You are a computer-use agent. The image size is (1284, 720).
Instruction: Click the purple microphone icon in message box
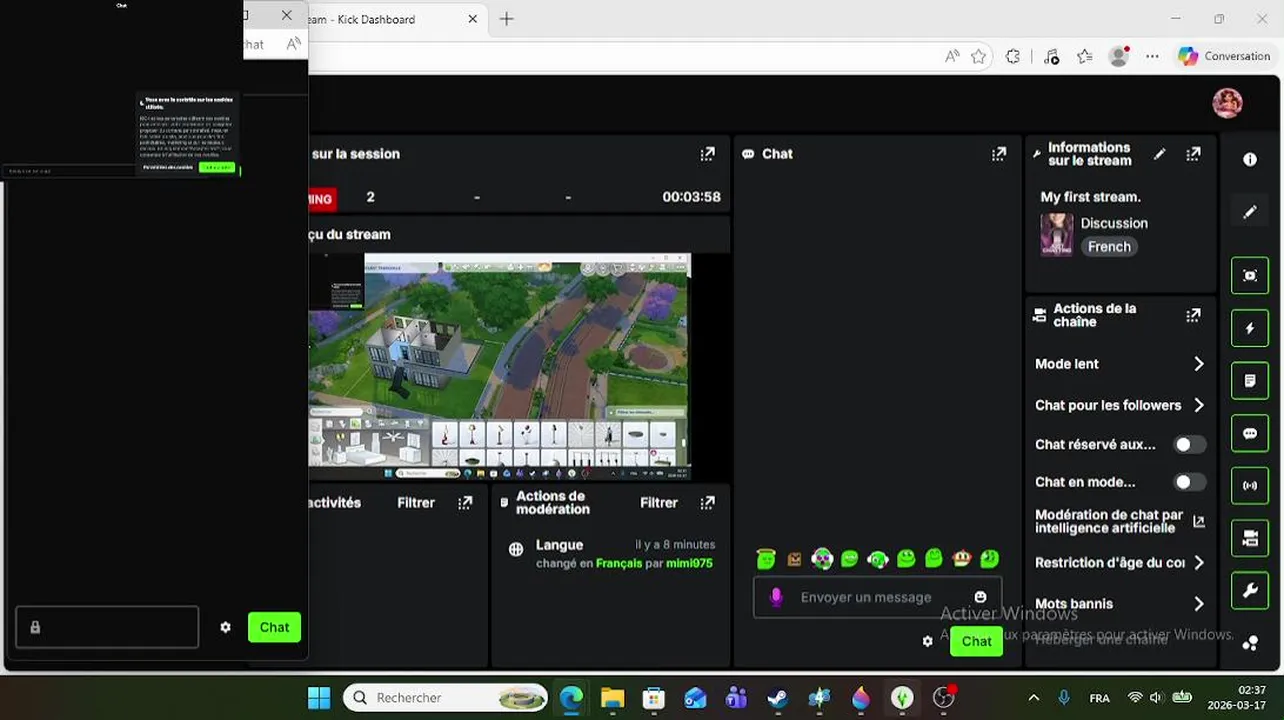point(775,597)
